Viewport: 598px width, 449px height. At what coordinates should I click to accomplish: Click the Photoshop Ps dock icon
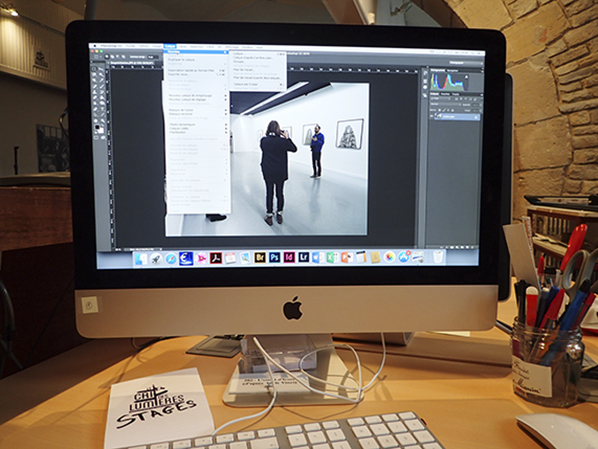(274, 257)
